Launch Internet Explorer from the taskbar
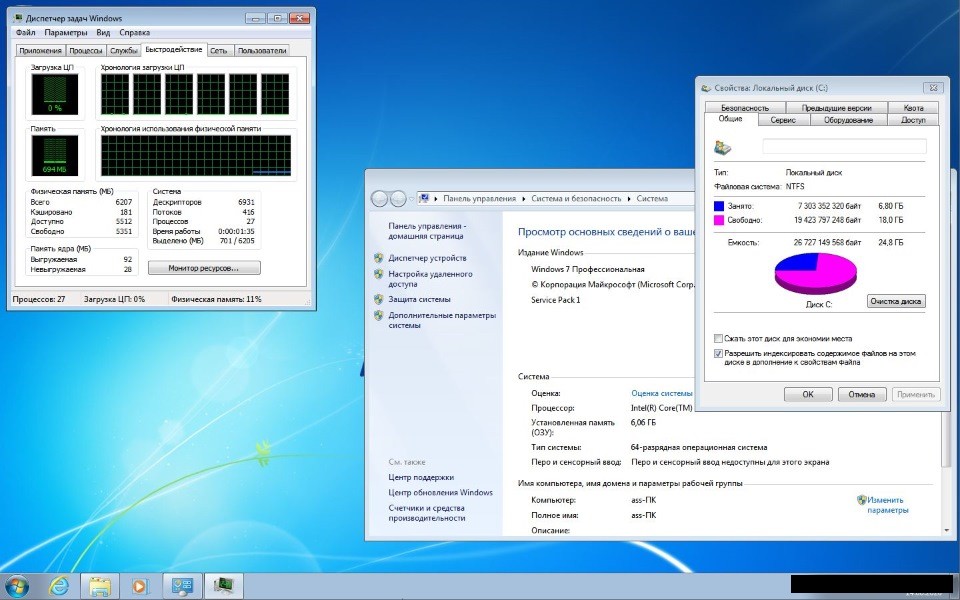960x600 pixels. (59, 586)
